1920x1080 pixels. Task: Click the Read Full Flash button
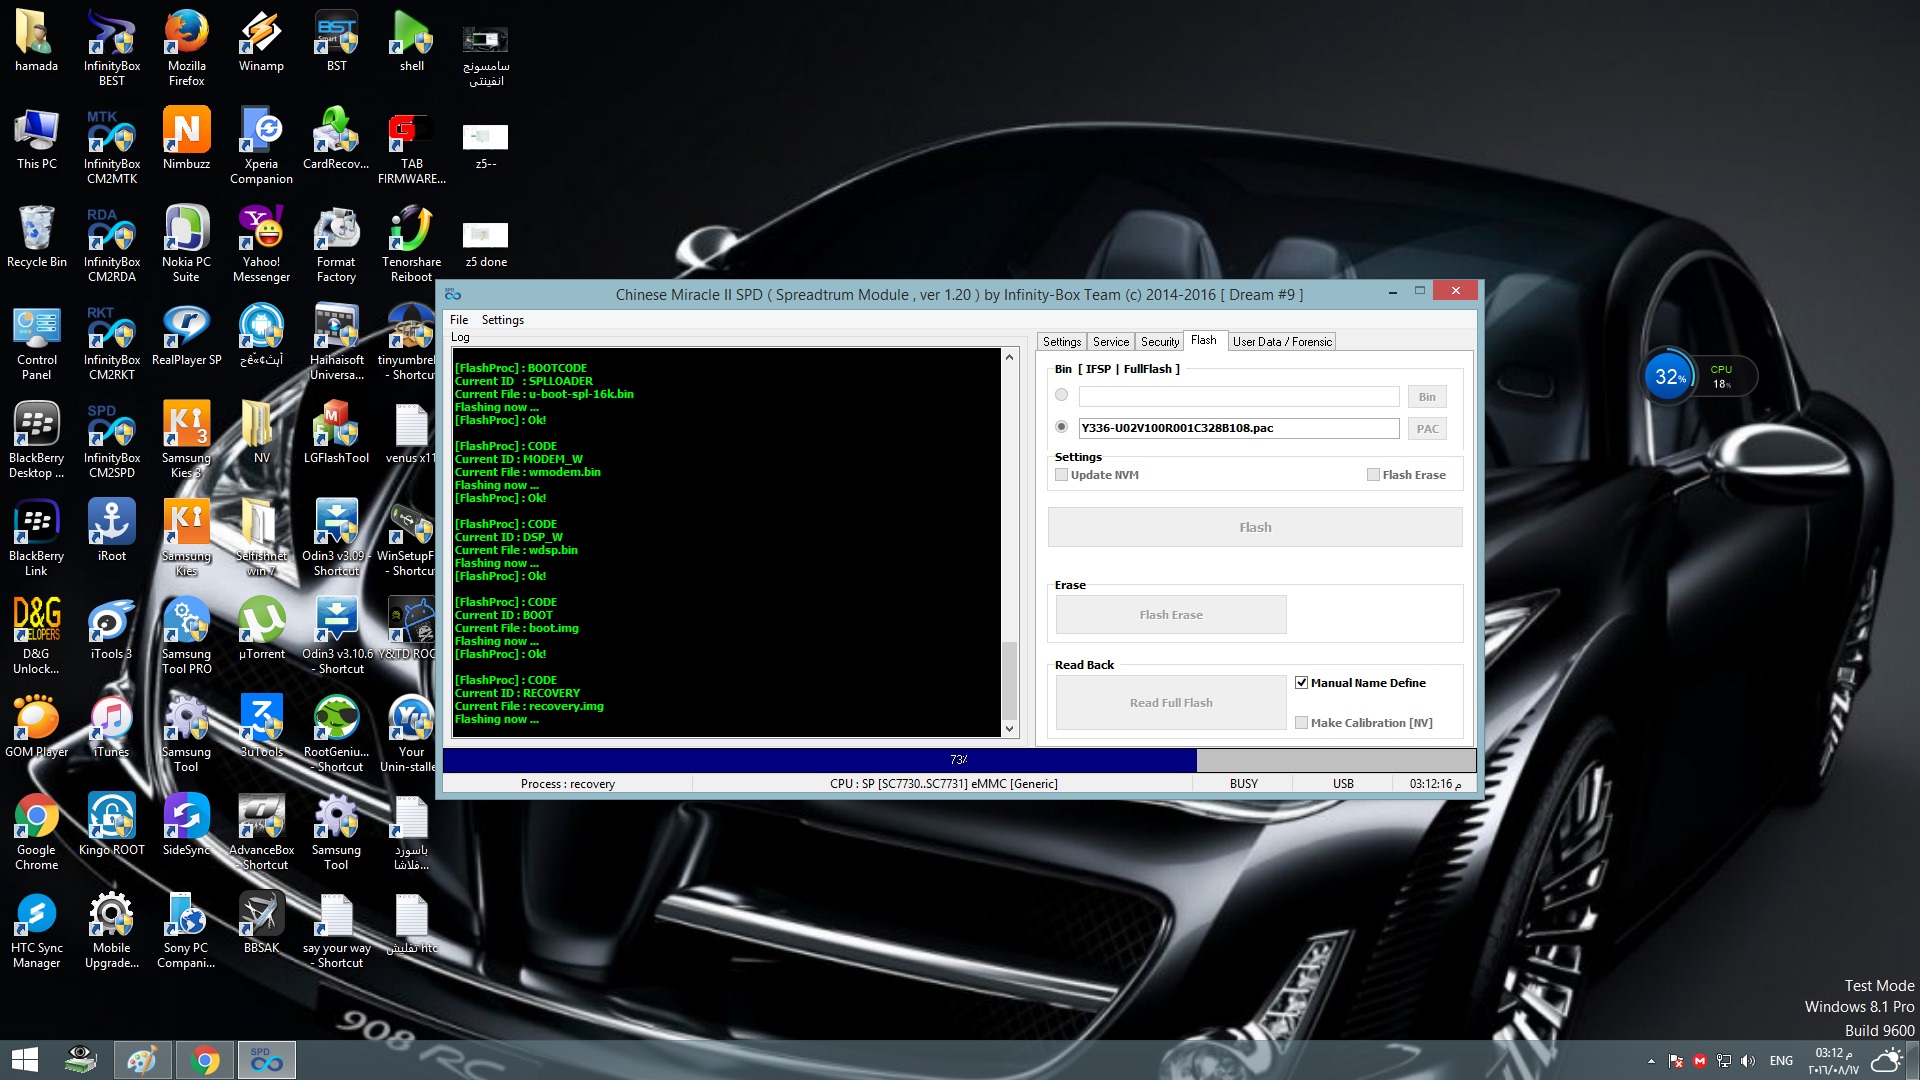click(1171, 703)
